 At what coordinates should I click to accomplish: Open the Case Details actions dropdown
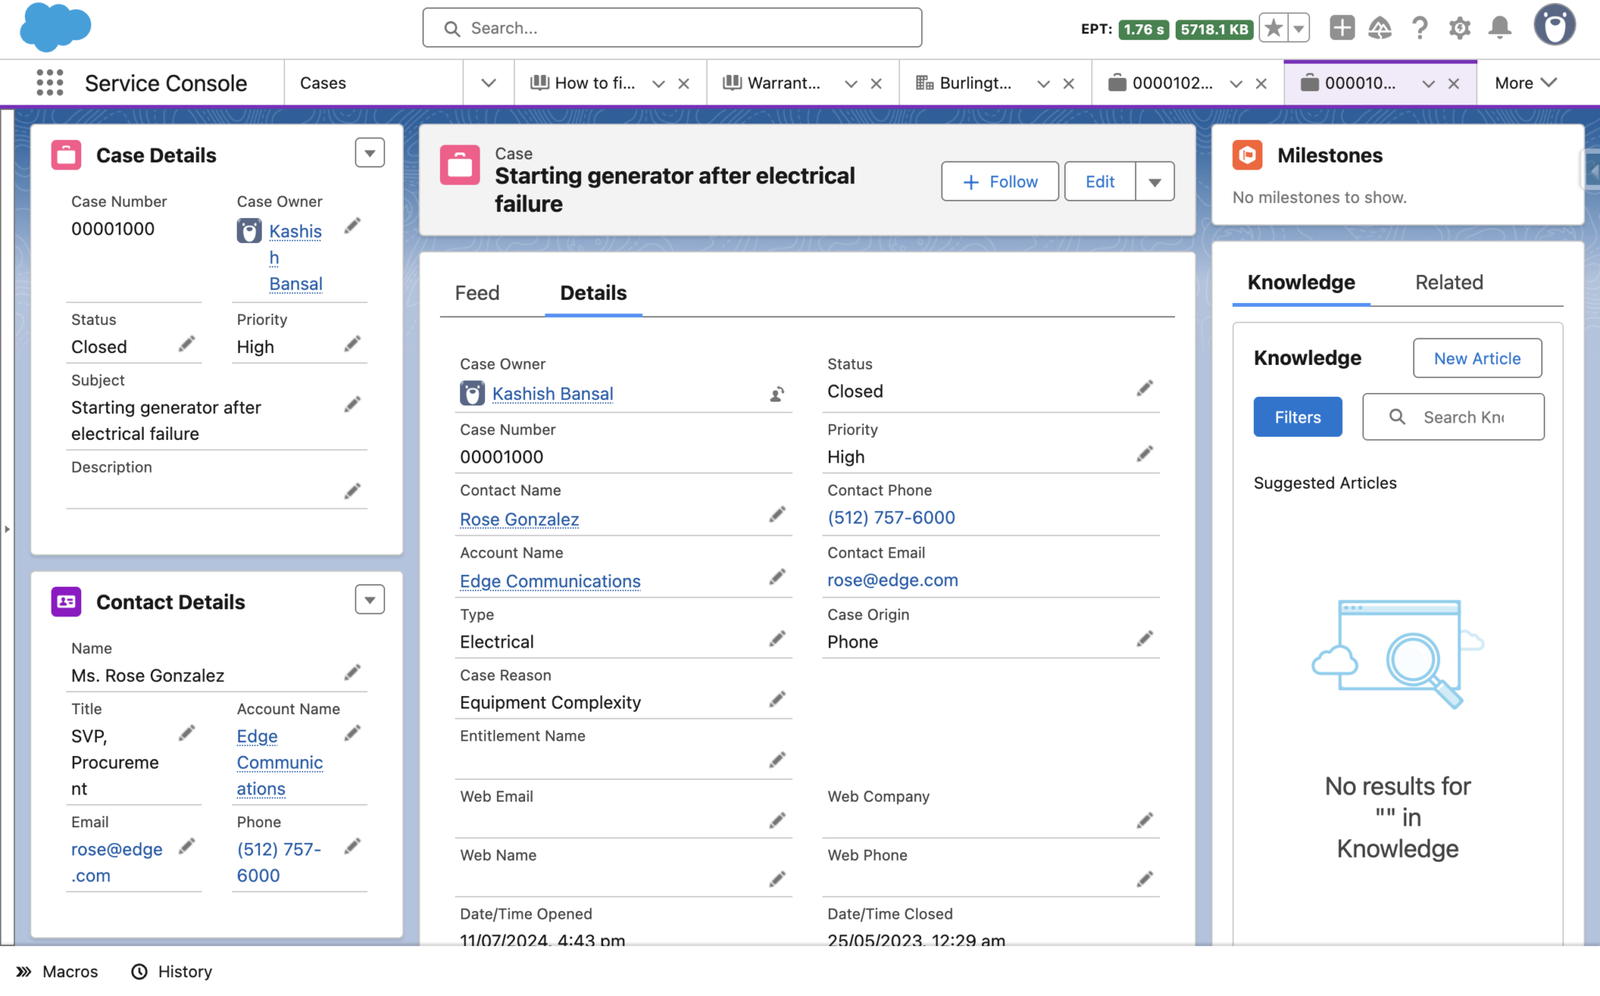[369, 152]
